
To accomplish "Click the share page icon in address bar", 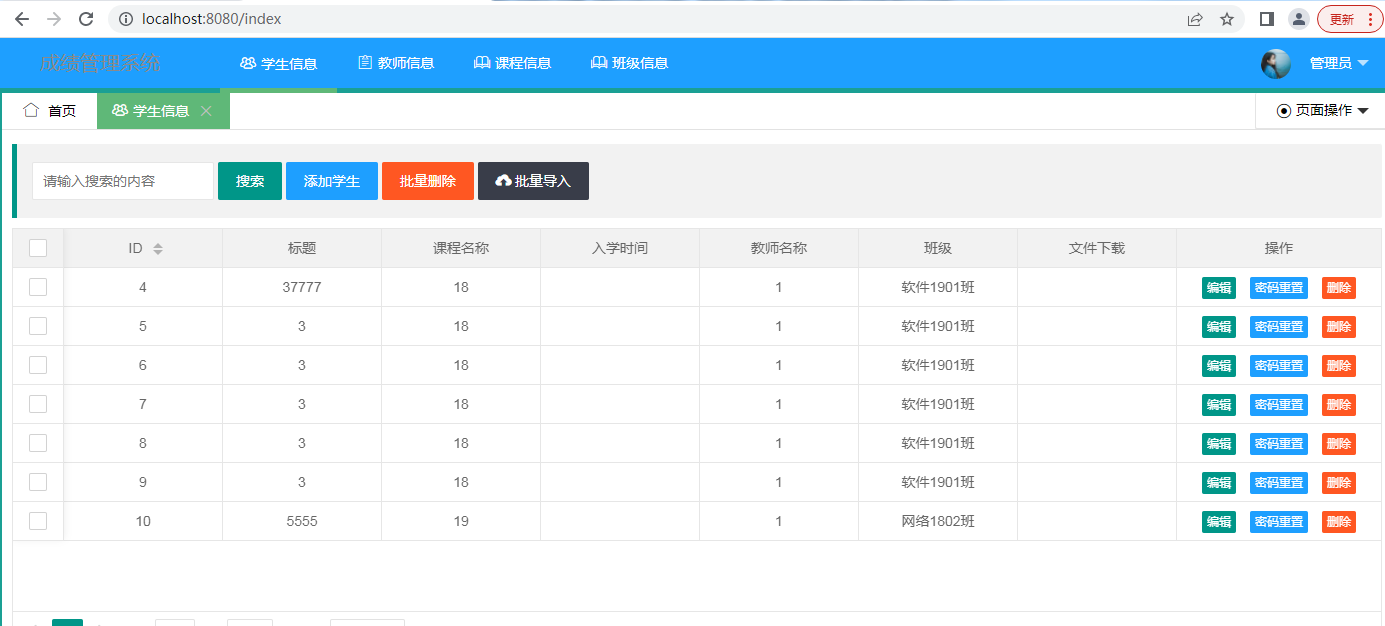I will pos(1195,19).
